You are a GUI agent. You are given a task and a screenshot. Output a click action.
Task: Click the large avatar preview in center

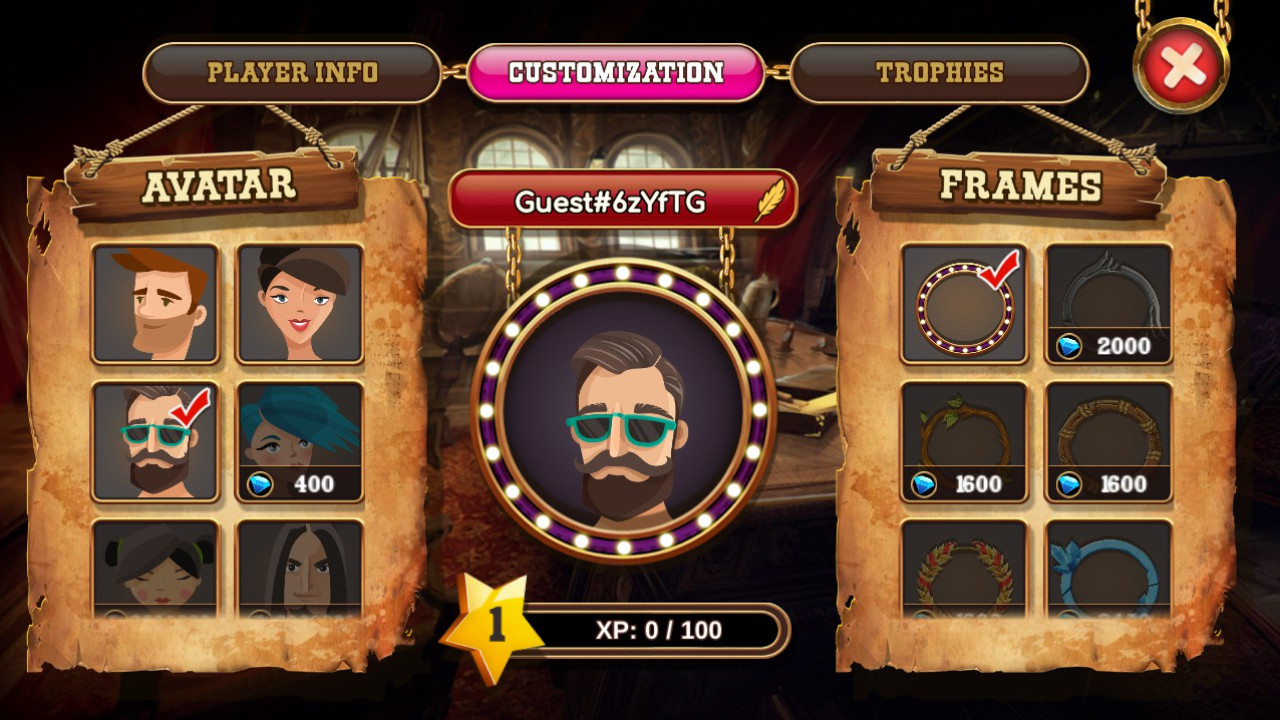point(623,410)
